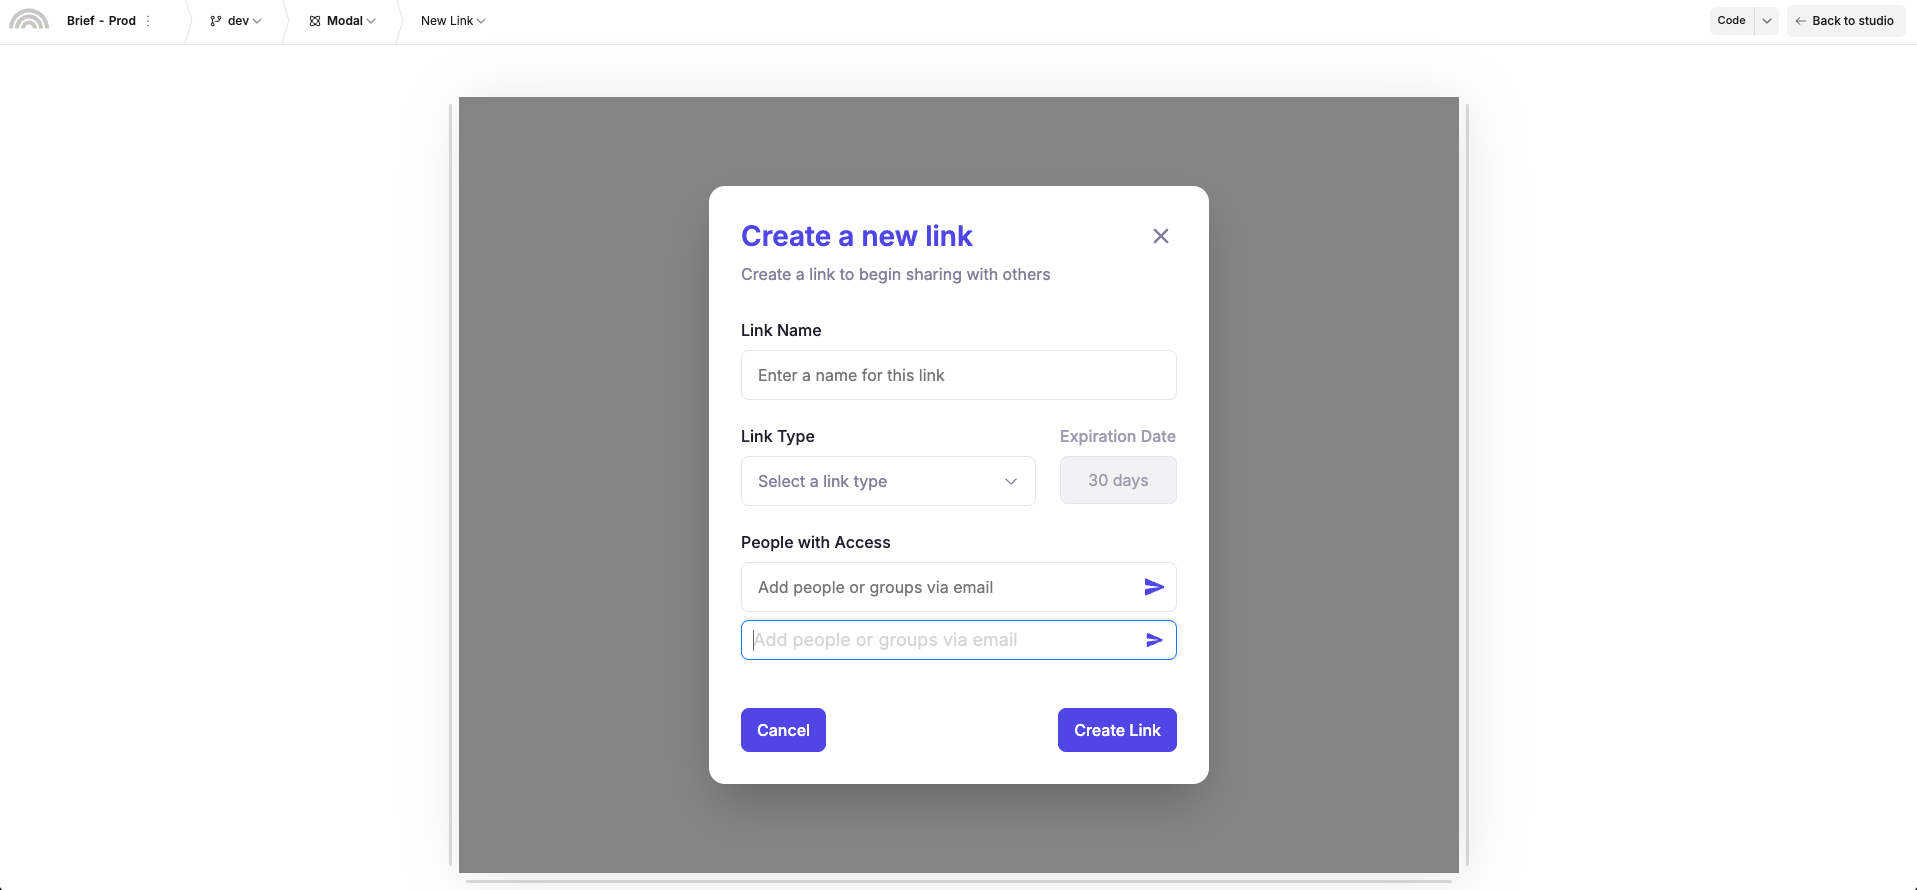Open the Brief - Prod options menu
Viewport: 1917px width, 890px height.
(148, 21)
